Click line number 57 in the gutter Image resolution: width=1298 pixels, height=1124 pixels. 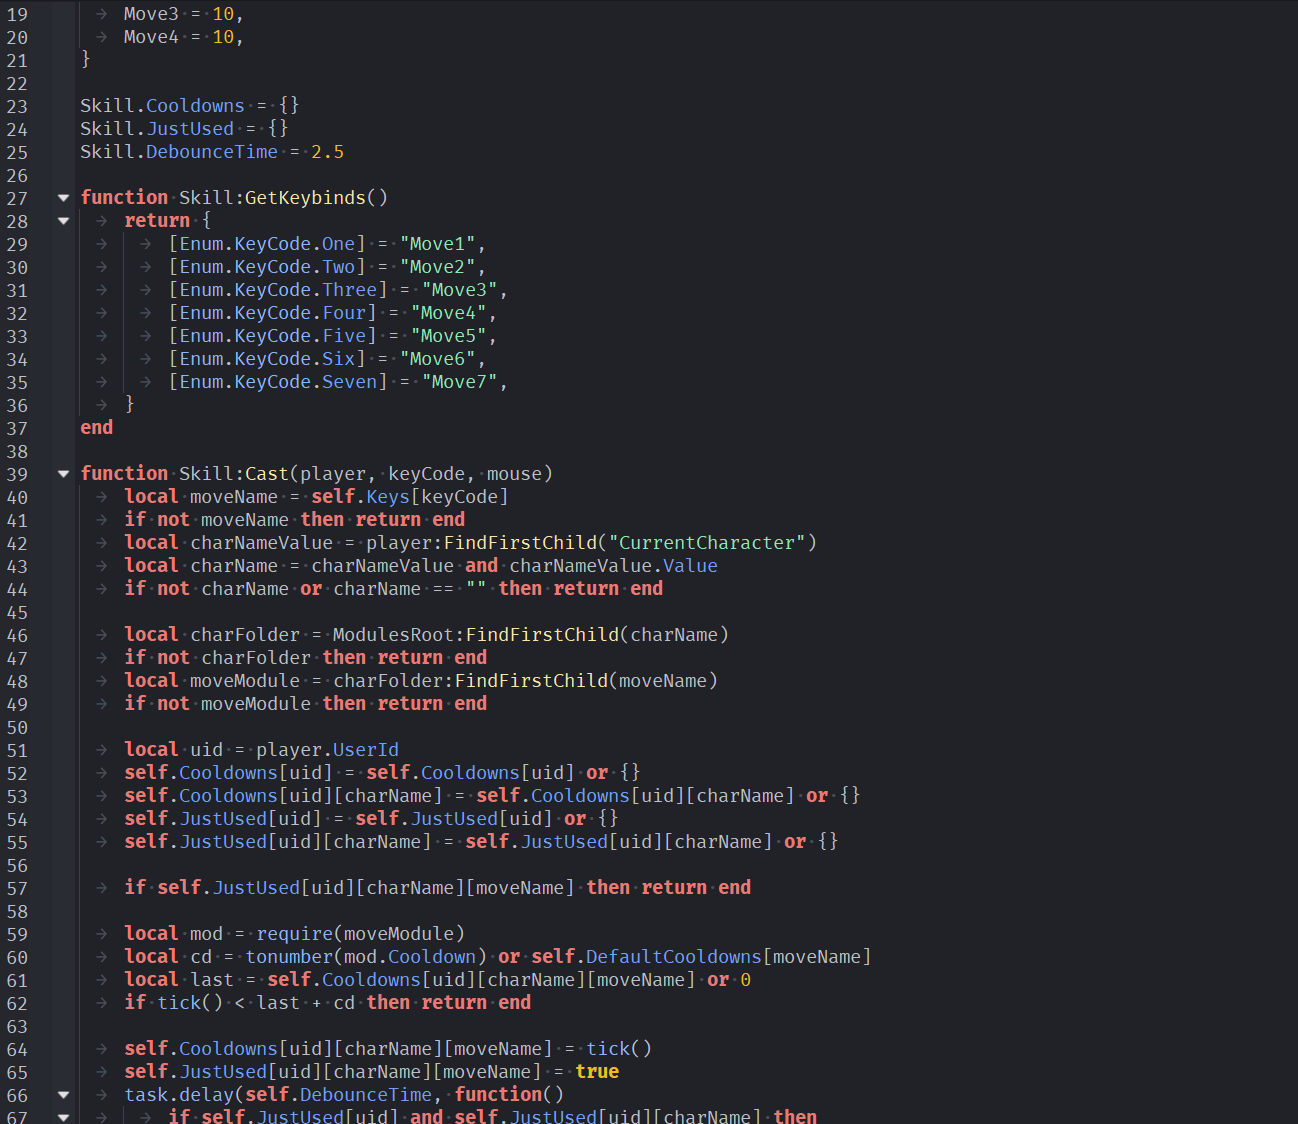(17, 889)
